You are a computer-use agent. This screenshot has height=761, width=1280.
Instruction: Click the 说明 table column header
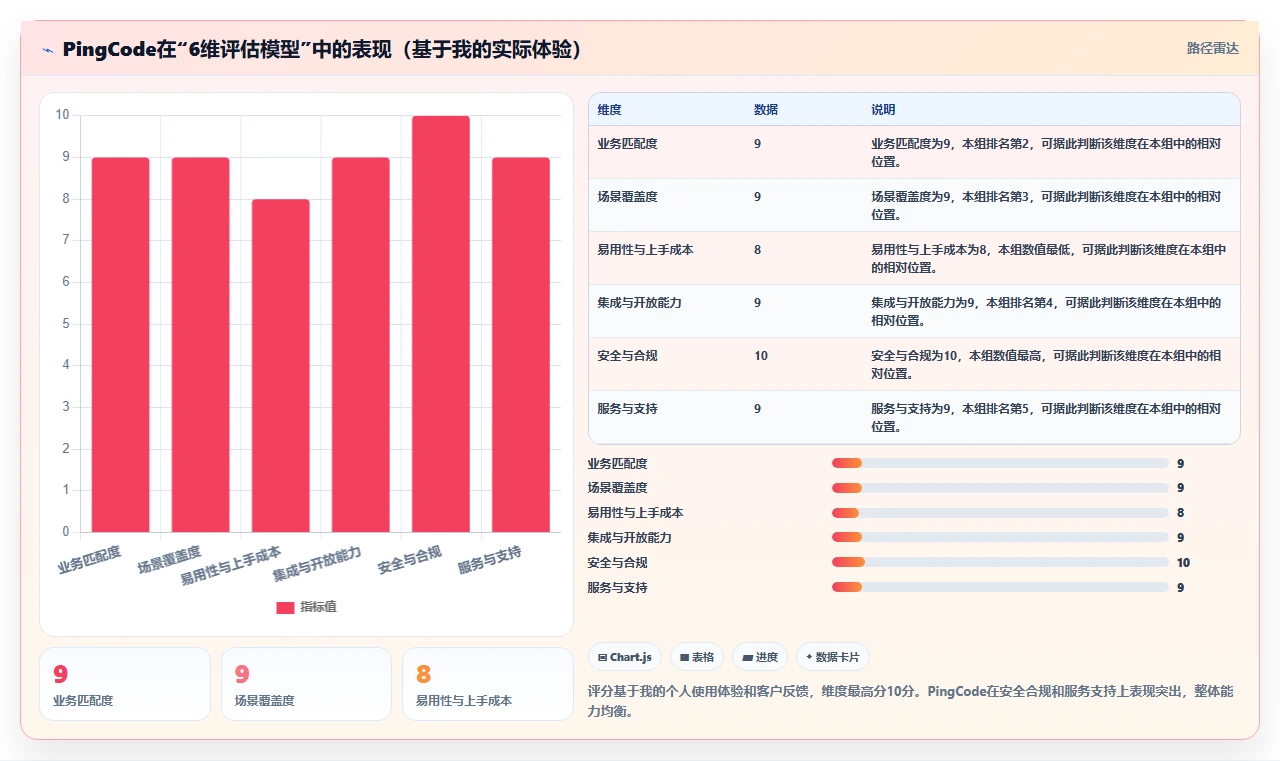[883, 109]
